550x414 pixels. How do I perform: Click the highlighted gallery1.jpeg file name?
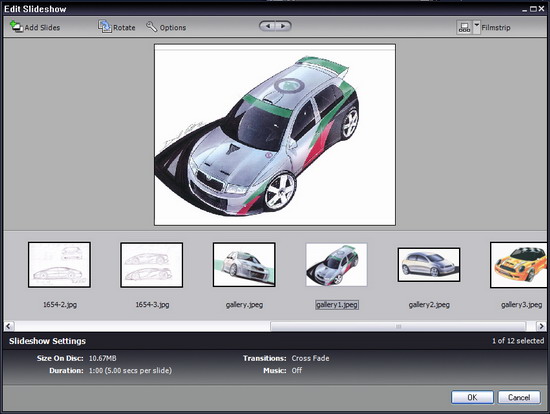337,305
